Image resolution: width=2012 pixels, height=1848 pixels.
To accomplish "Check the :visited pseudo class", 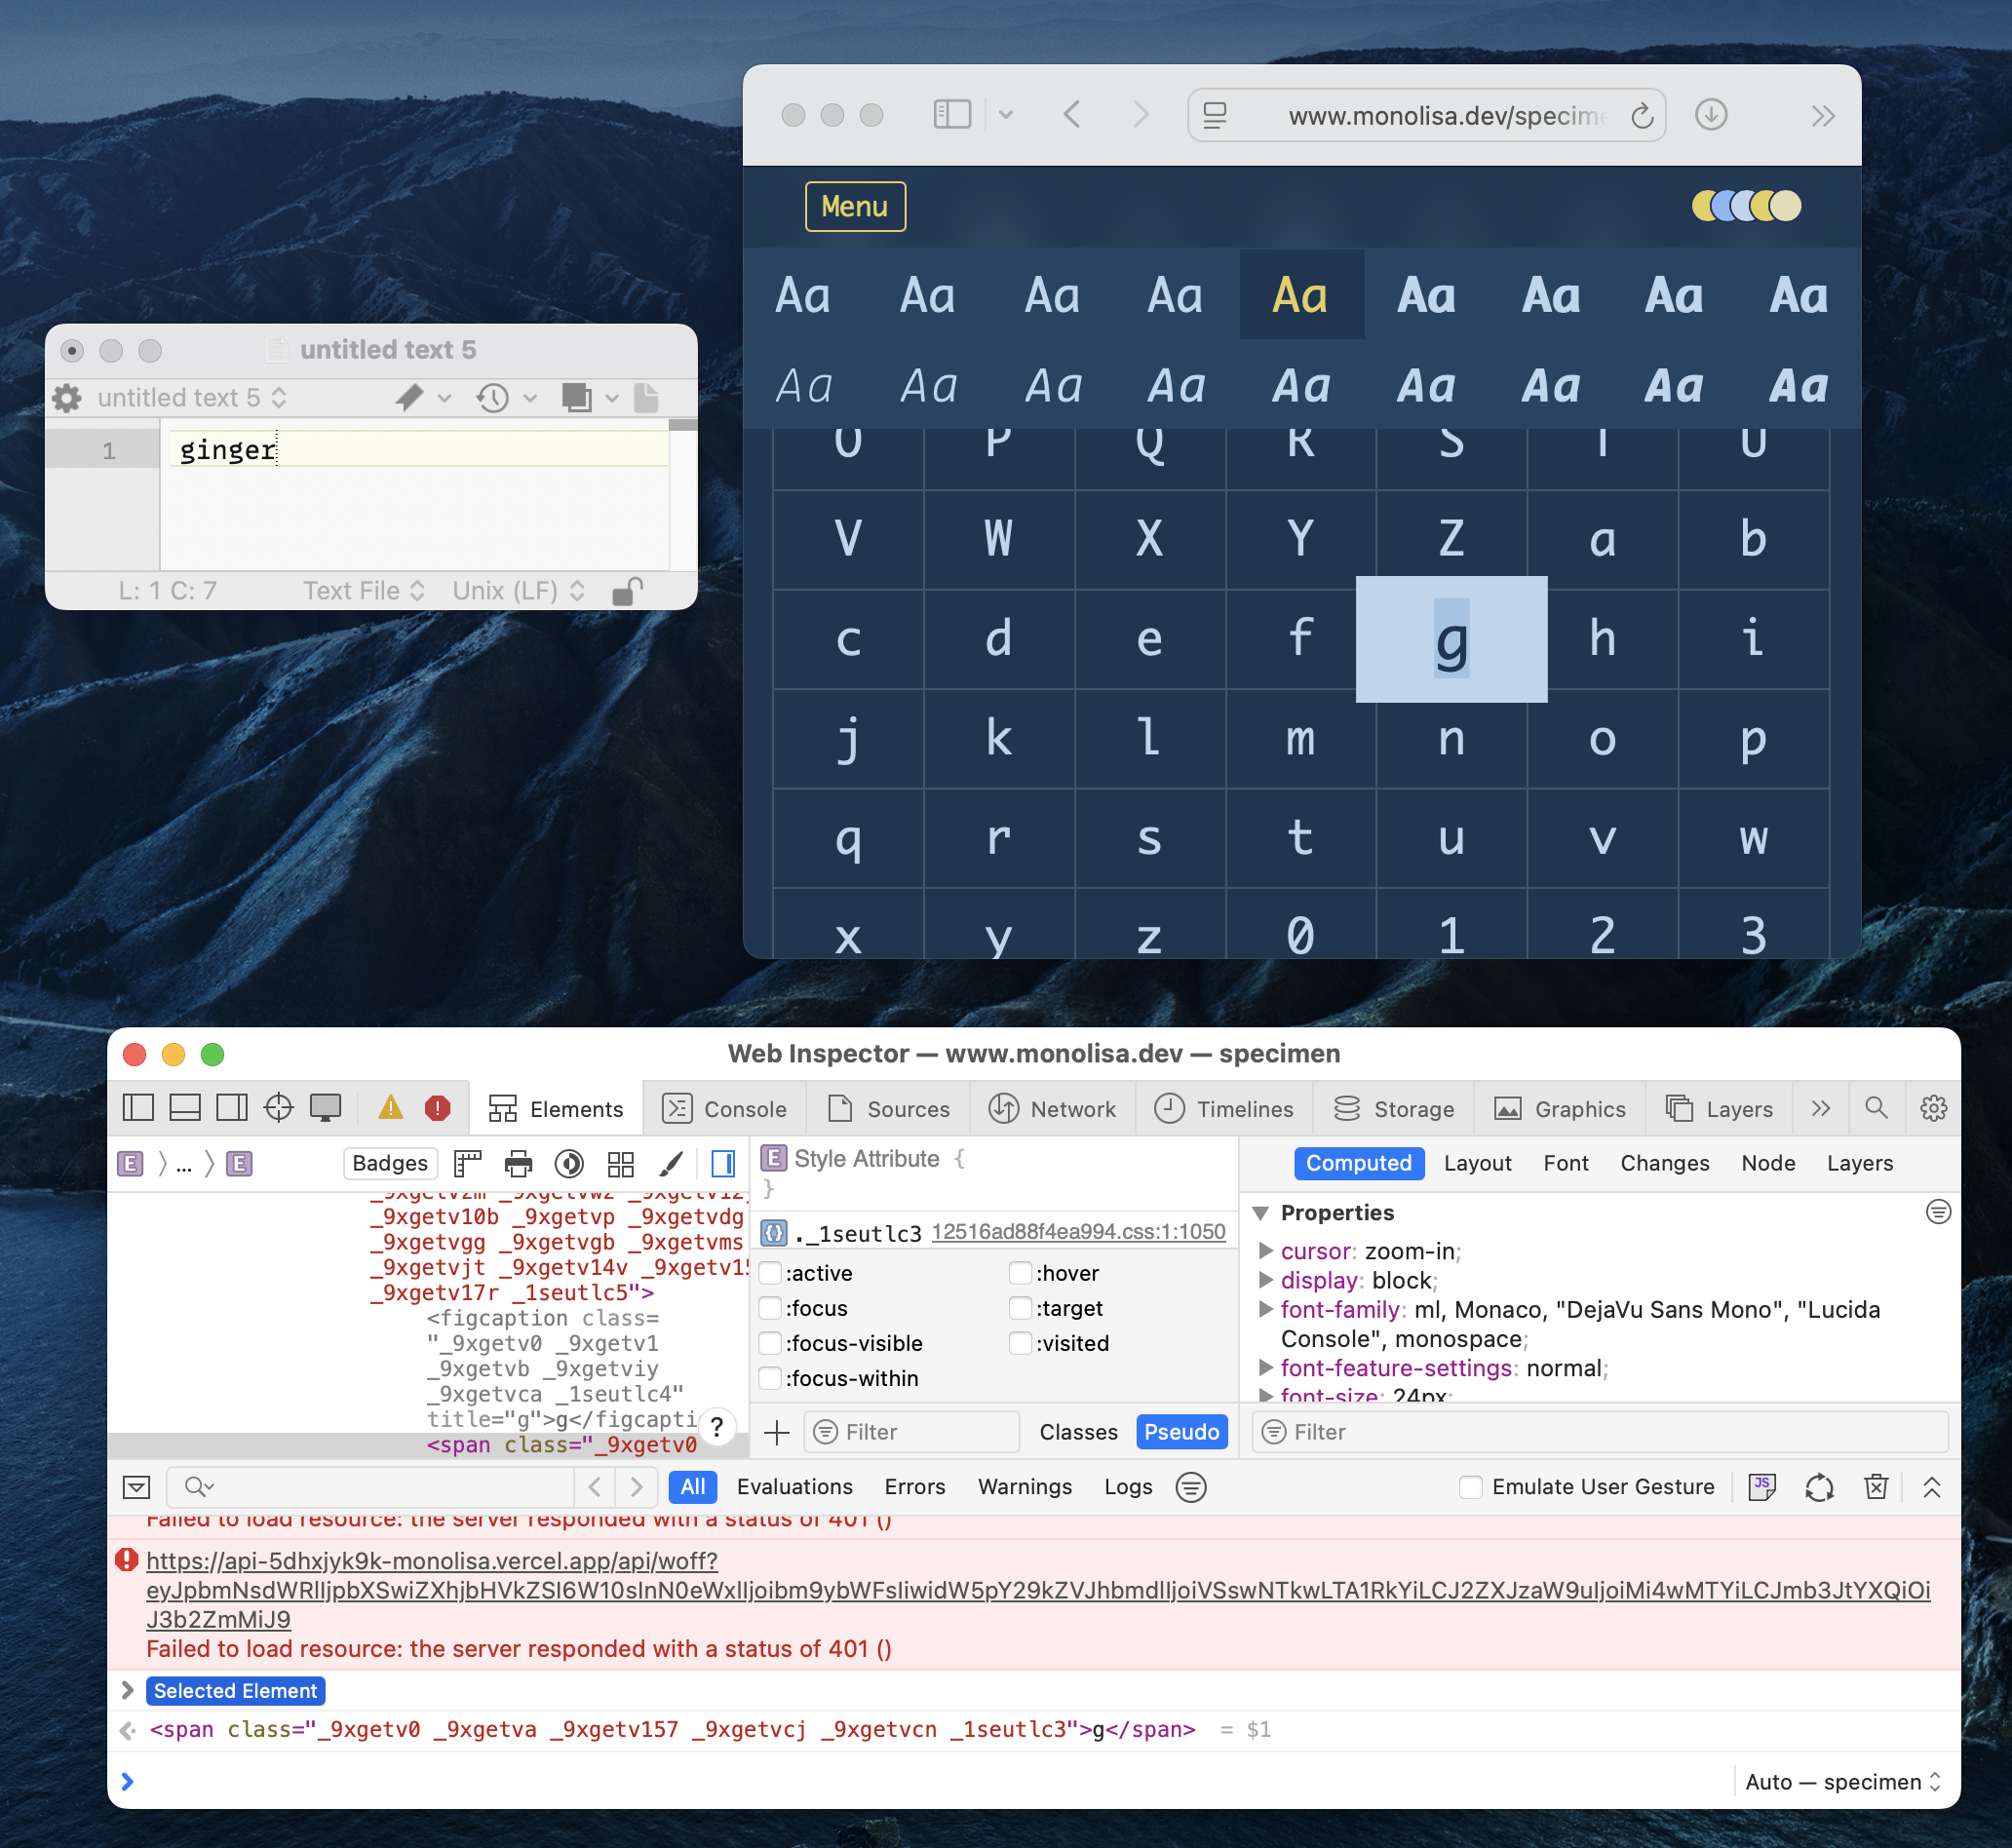I will pyautogui.click(x=1020, y=1343).
